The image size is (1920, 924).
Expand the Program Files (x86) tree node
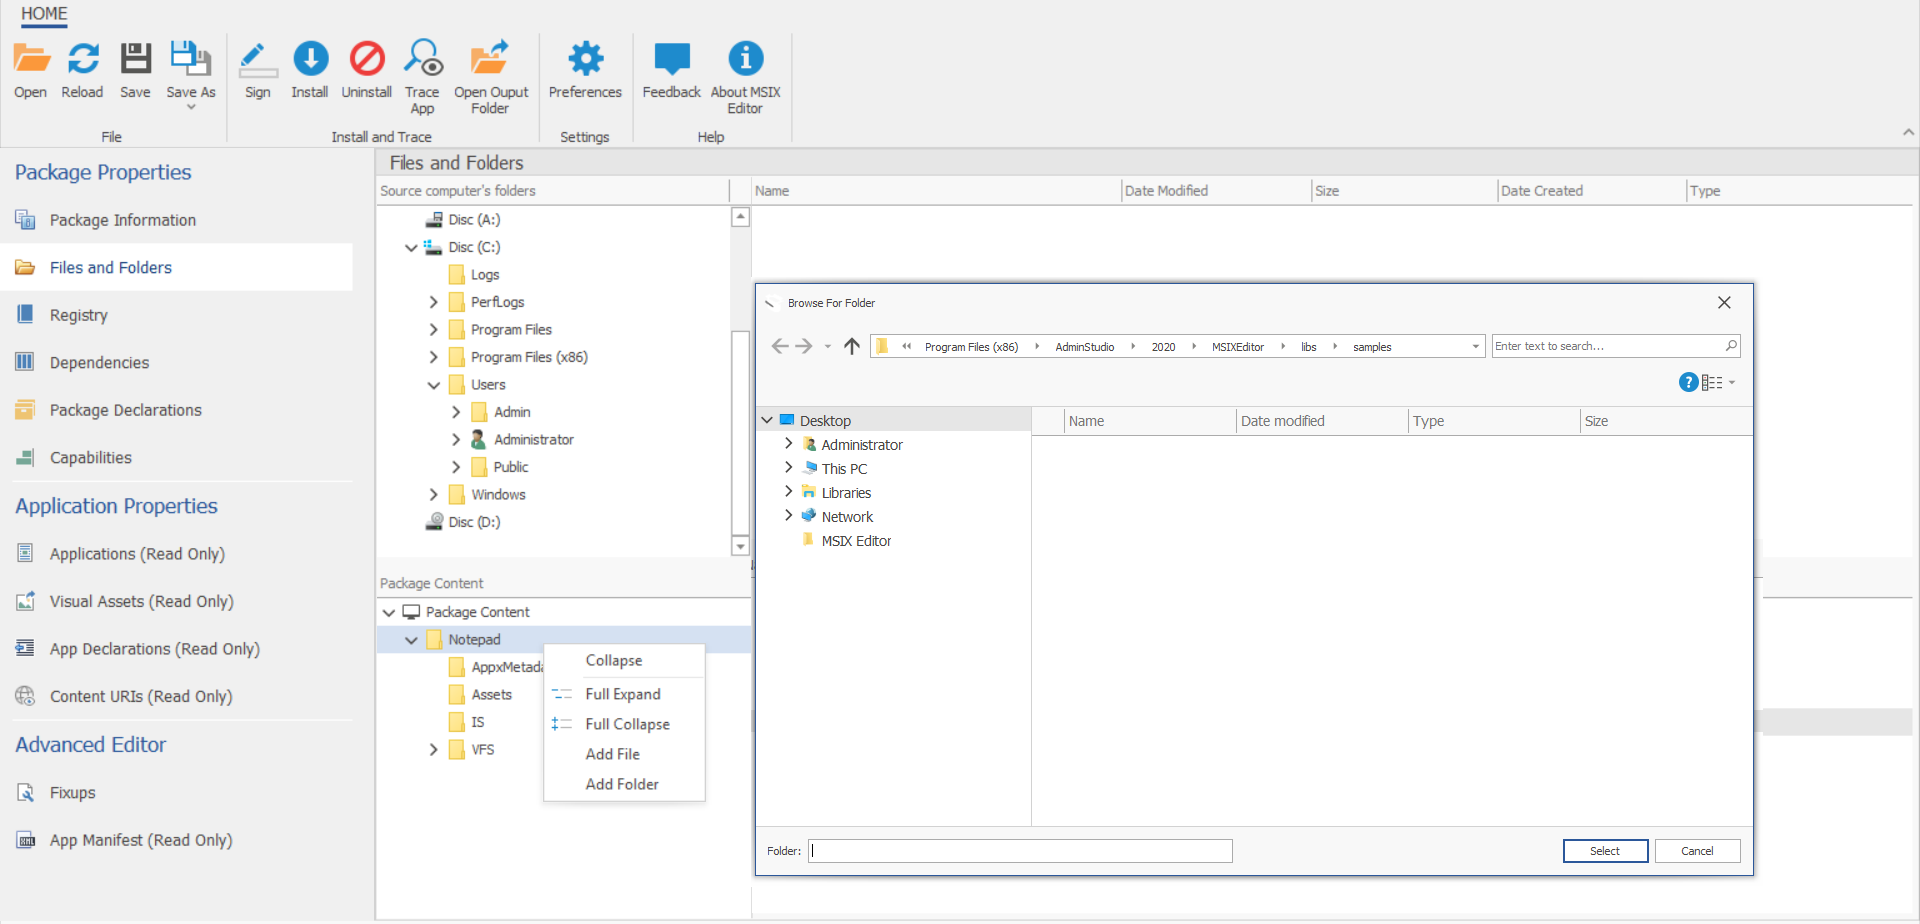[x=433, y=357]
